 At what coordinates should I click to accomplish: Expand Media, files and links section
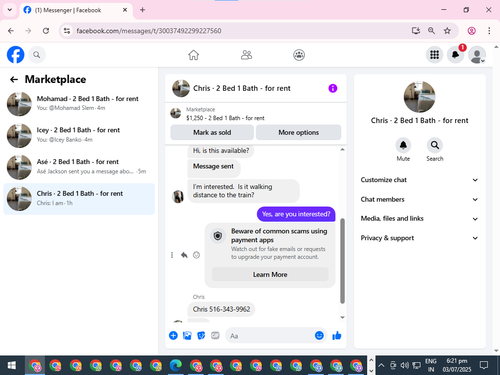coord(419,219)
